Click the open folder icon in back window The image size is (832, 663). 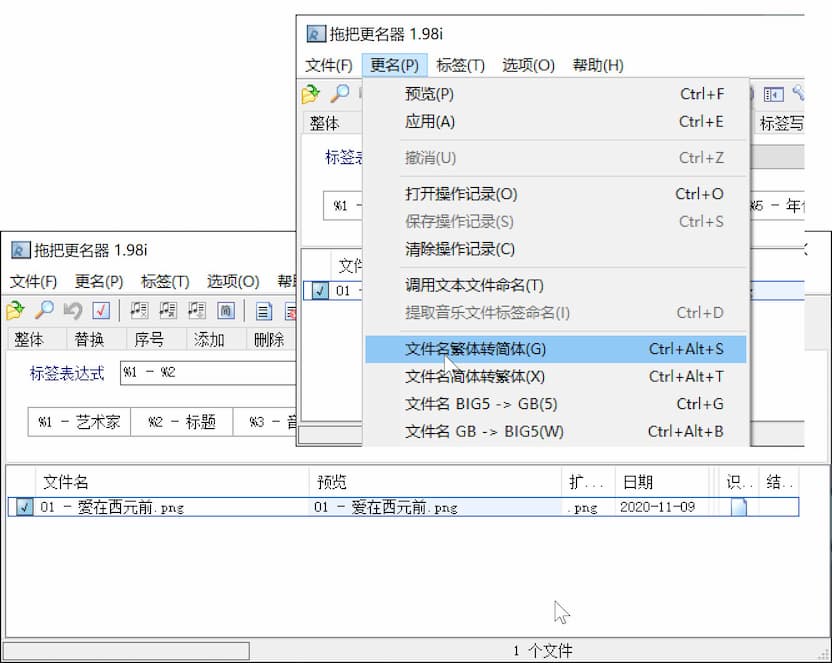[x=311, y=94]
